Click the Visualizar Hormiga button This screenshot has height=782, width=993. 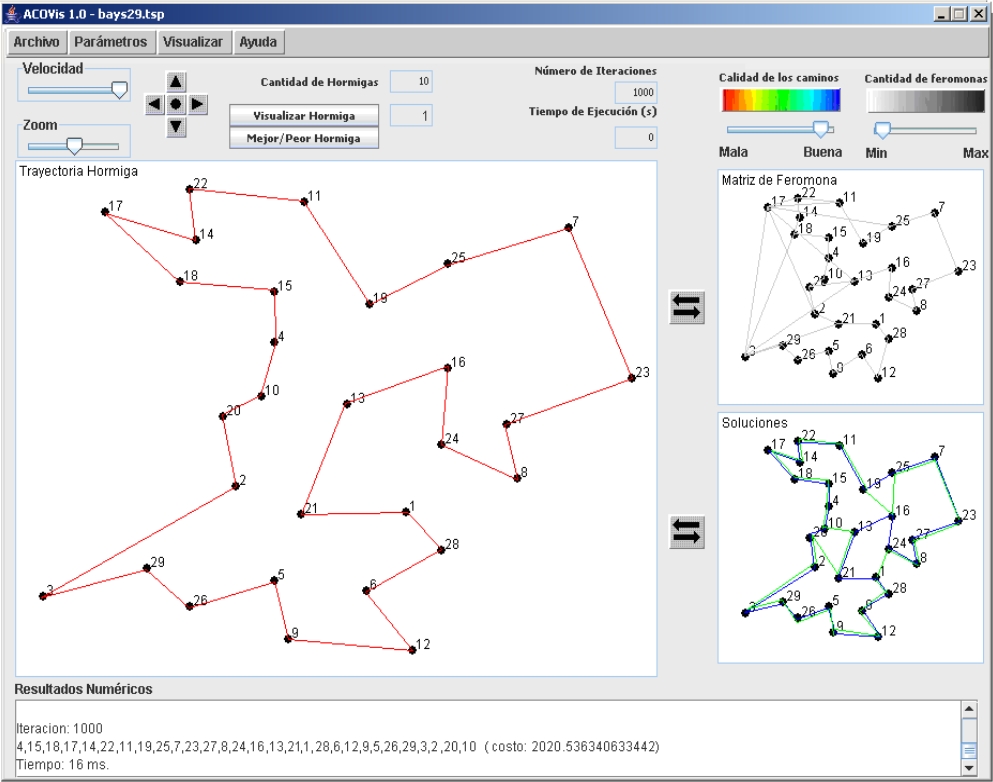point(304,116)
